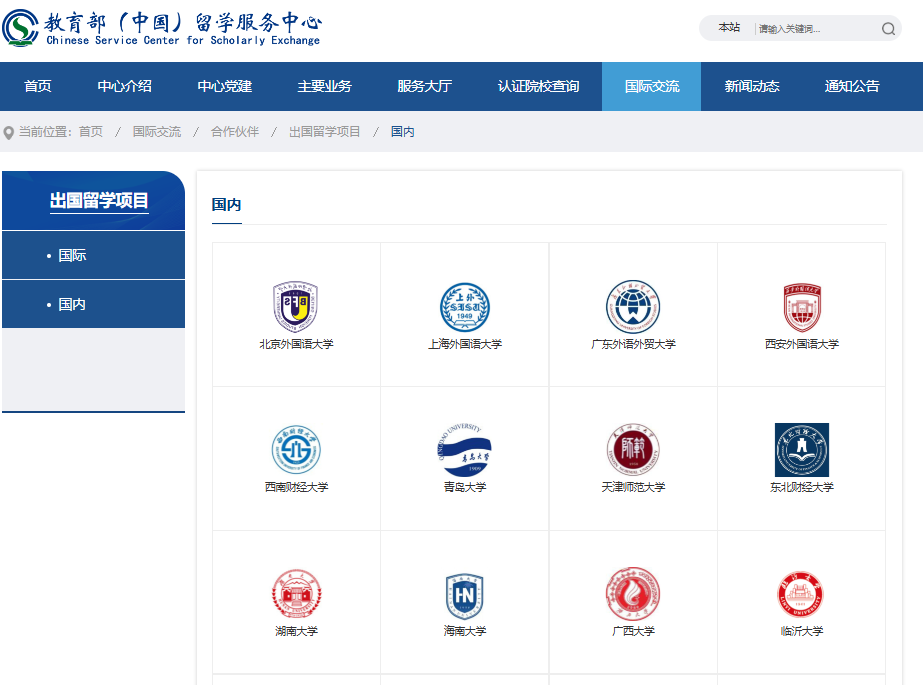Click the 广西大学 red flame emblem
This screenshot has width=923, height=685.
pos(632,594)
